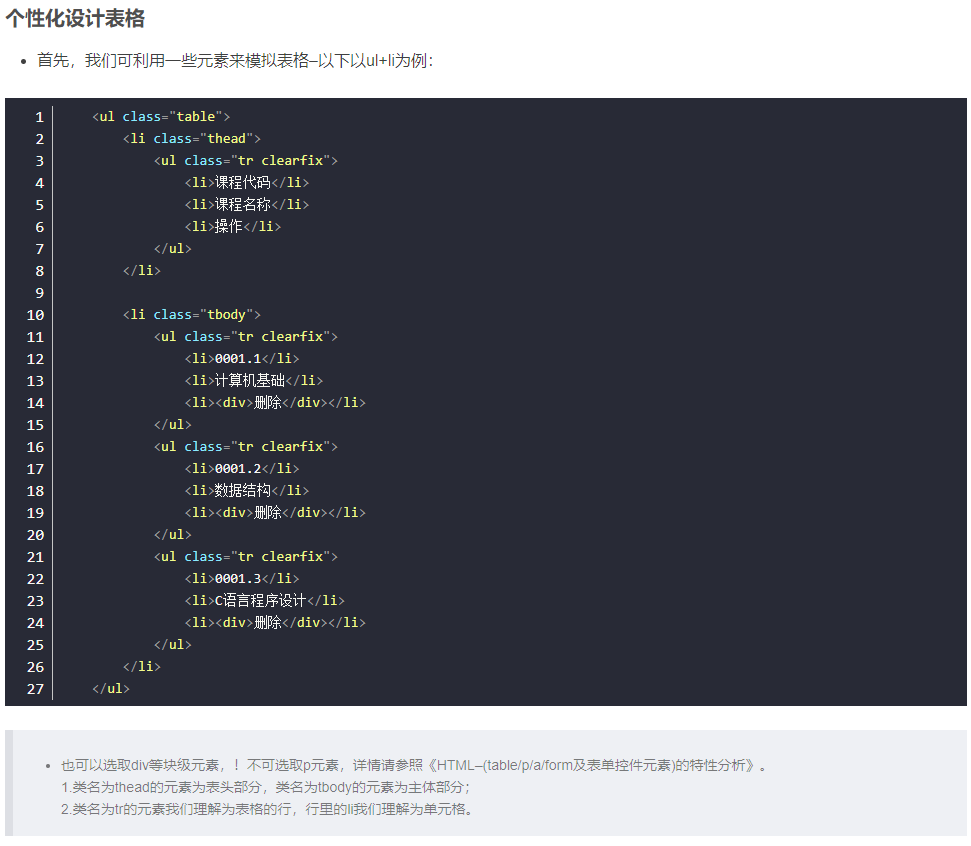Screen dimensions: 971x846
Task: Click '删除' div on code line 14
Action: 268,403
